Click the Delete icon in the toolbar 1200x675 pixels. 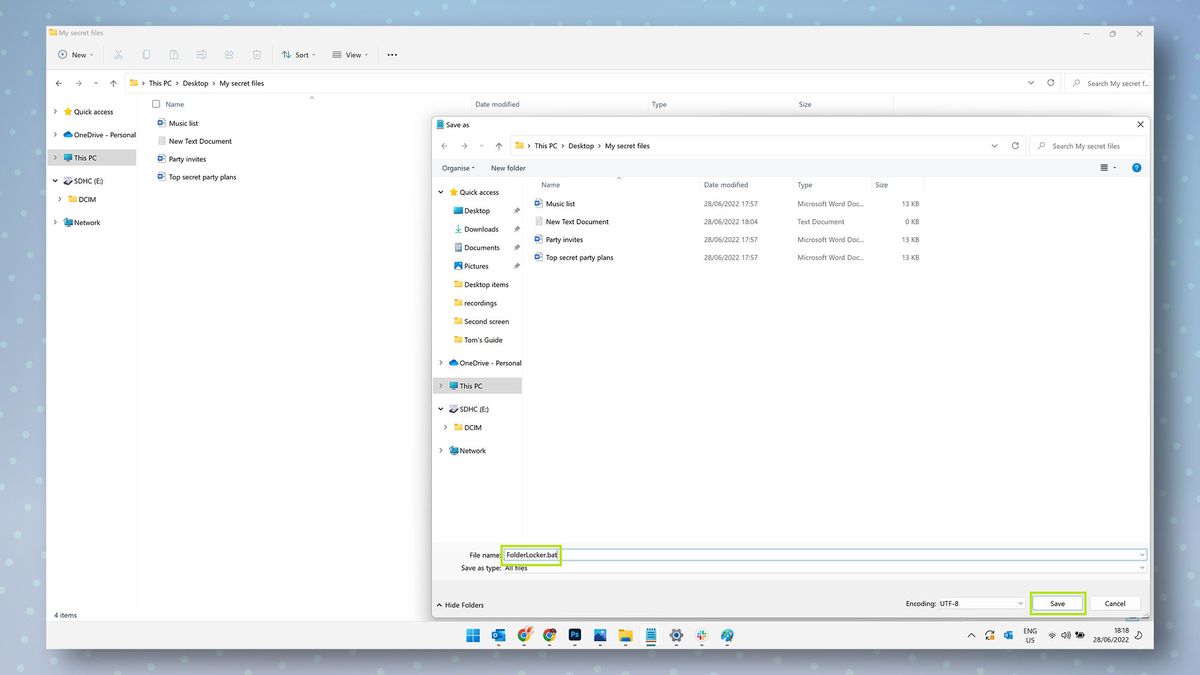256,54
